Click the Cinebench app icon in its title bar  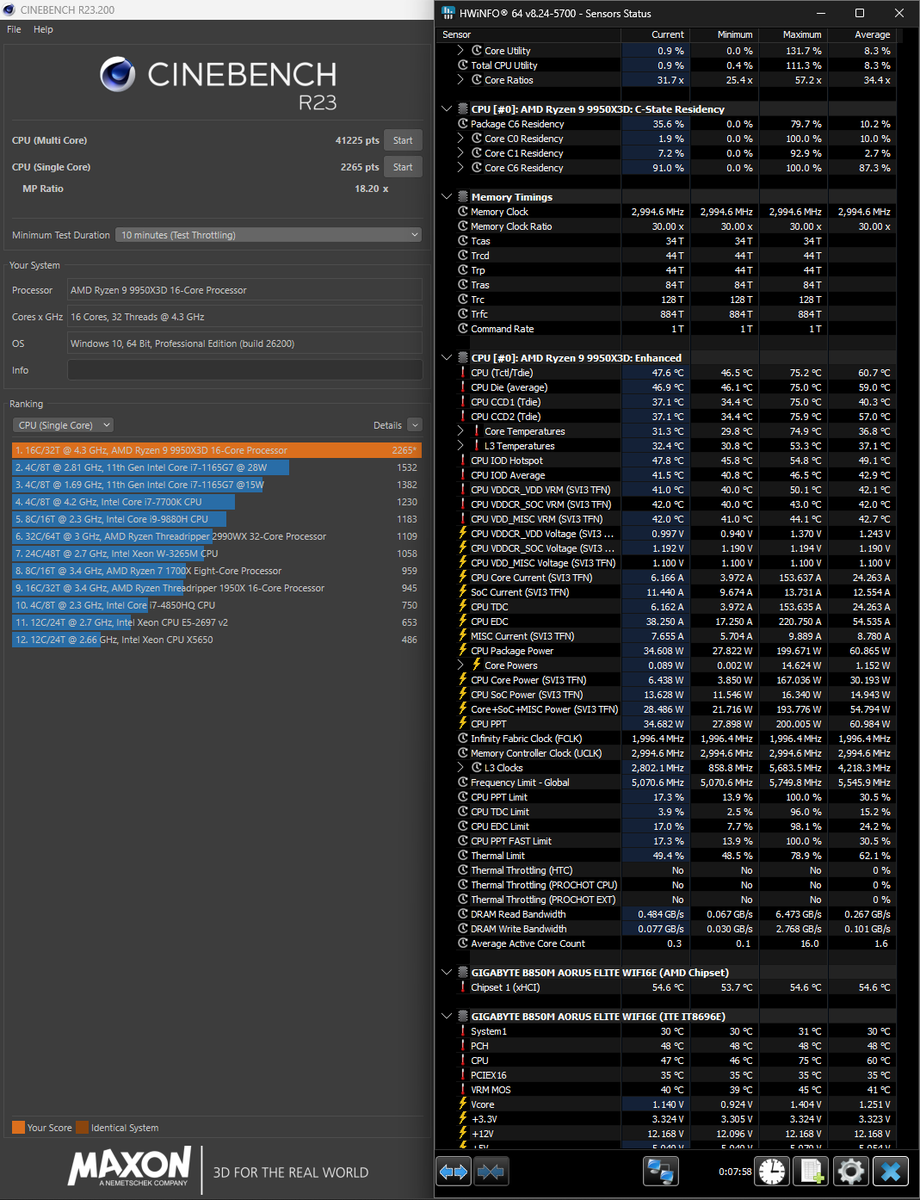(10, 11)
